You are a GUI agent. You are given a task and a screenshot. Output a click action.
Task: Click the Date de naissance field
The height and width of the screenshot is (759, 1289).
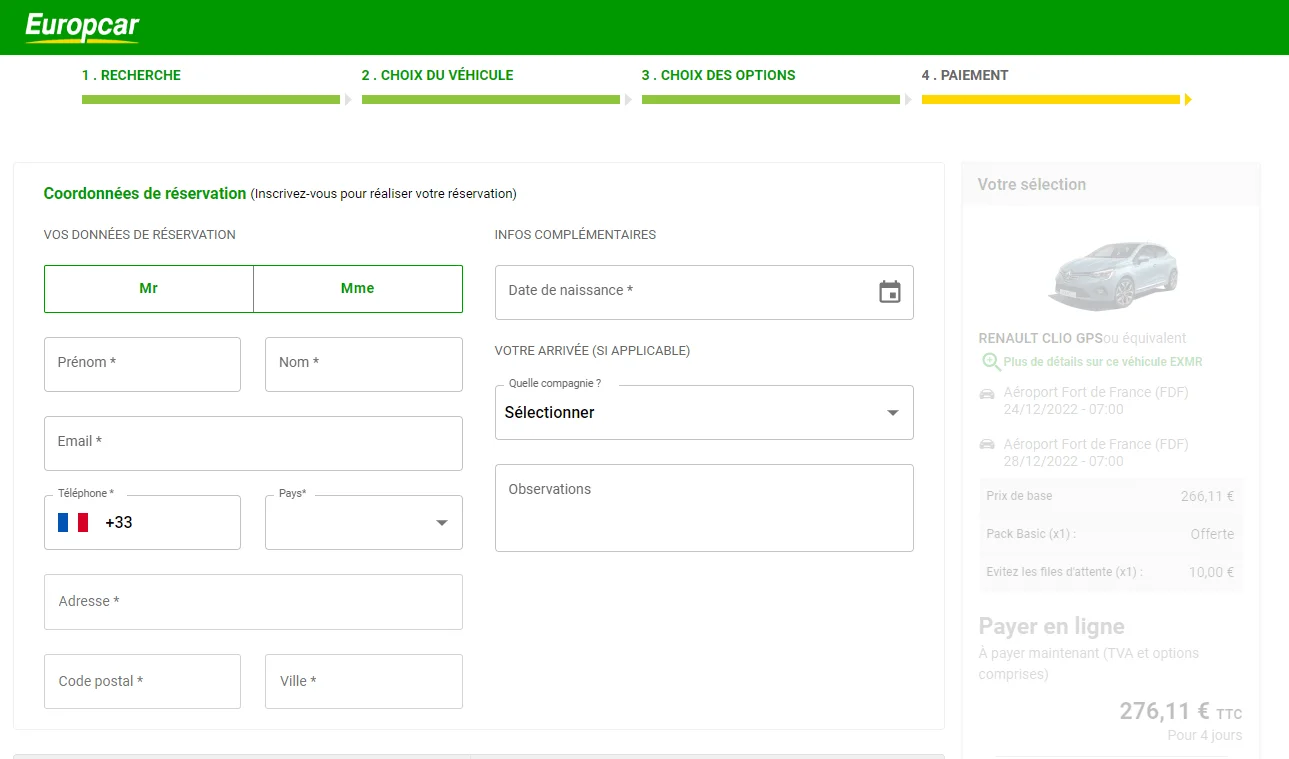[704, 292]
